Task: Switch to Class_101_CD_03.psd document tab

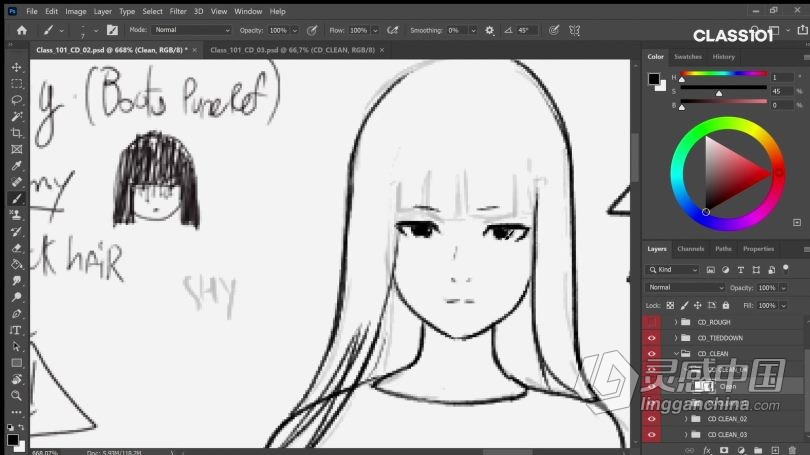Action: pyautogui.click(x=292, y=50)
